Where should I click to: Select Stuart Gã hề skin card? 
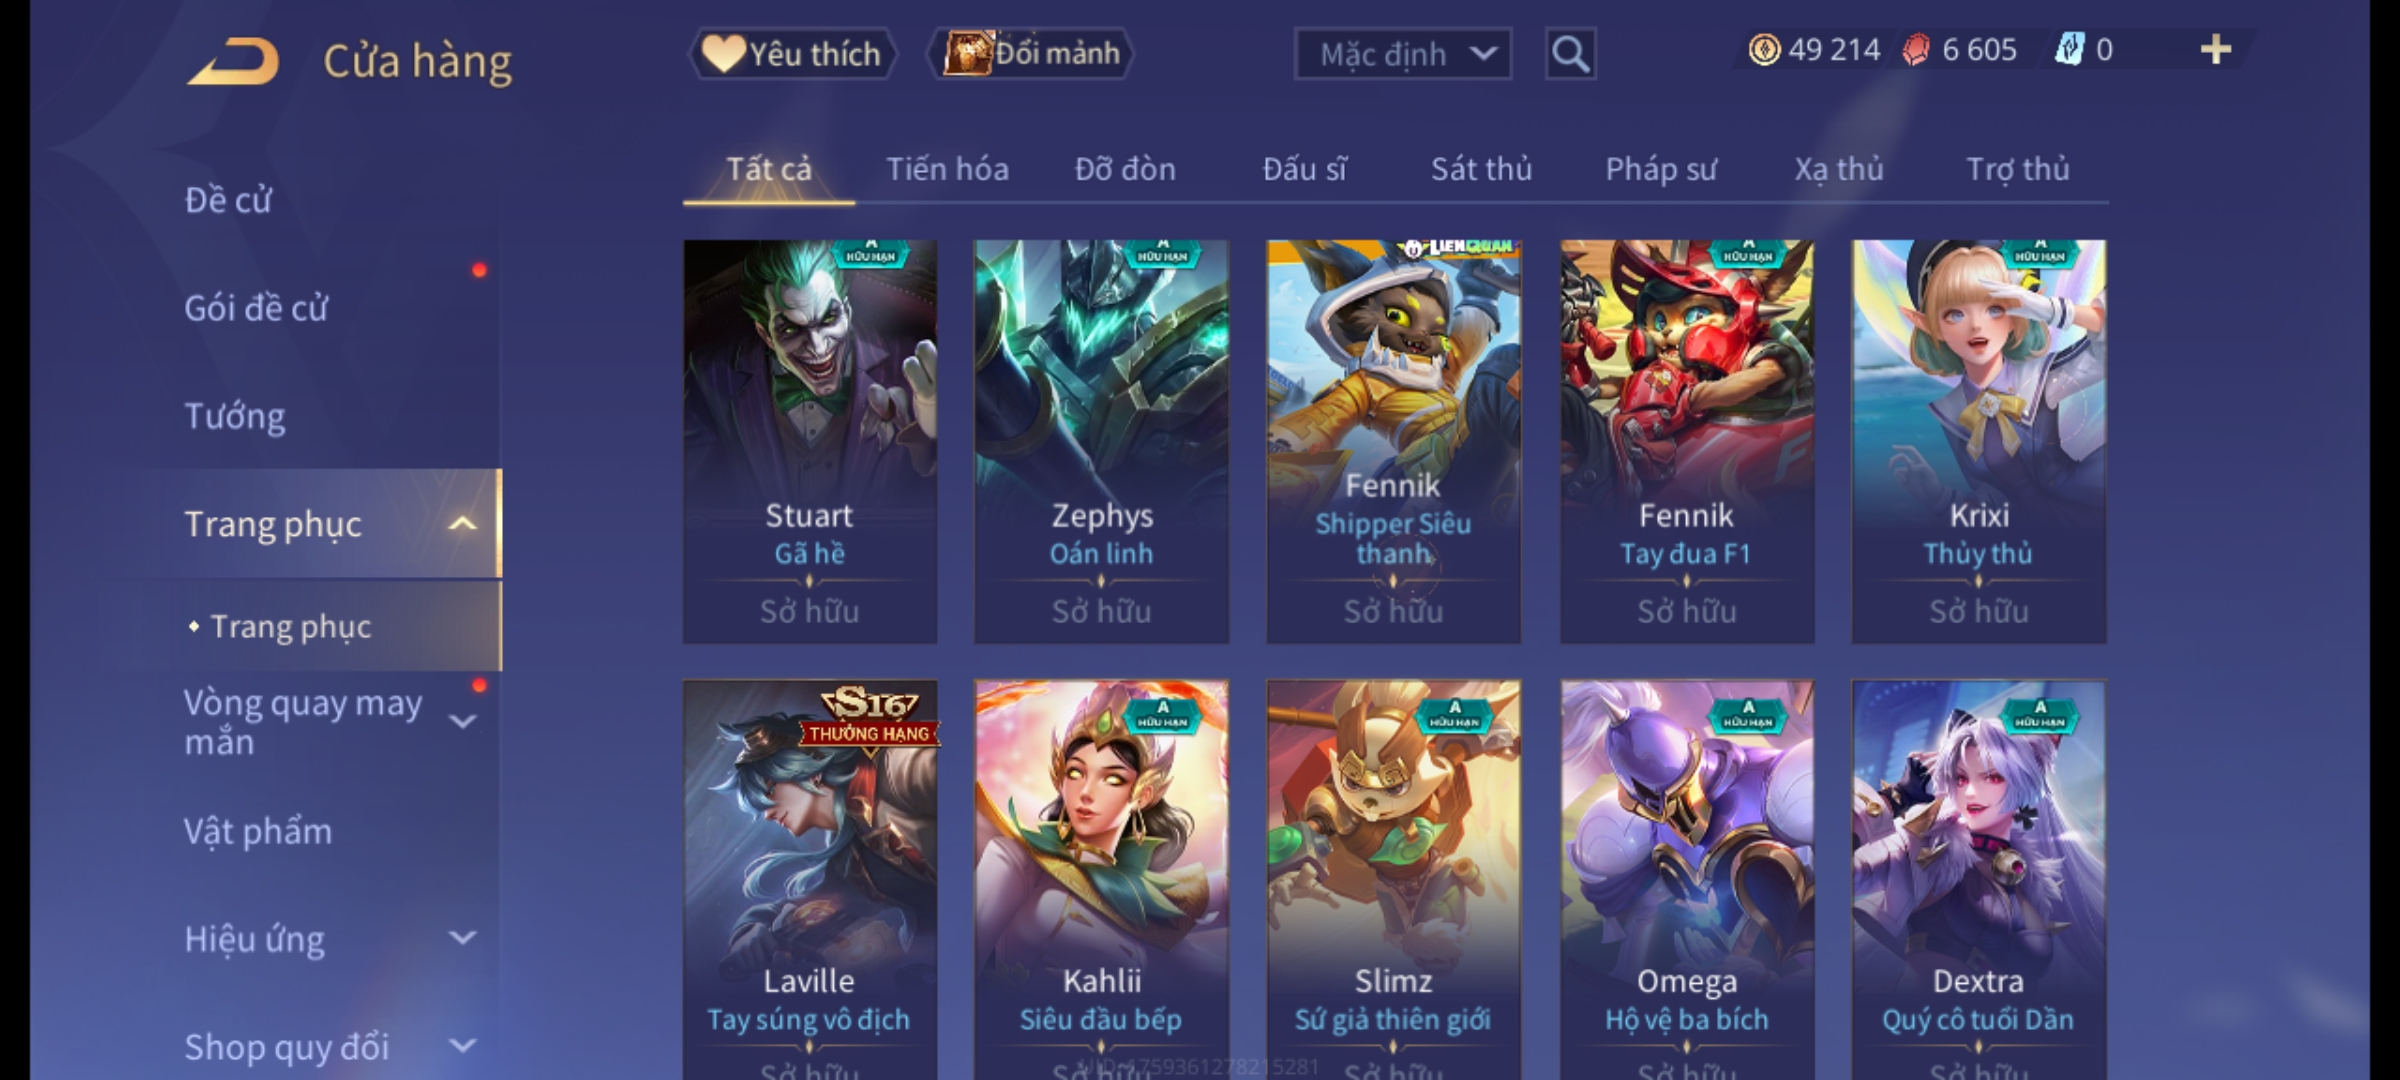pos(810,441)
